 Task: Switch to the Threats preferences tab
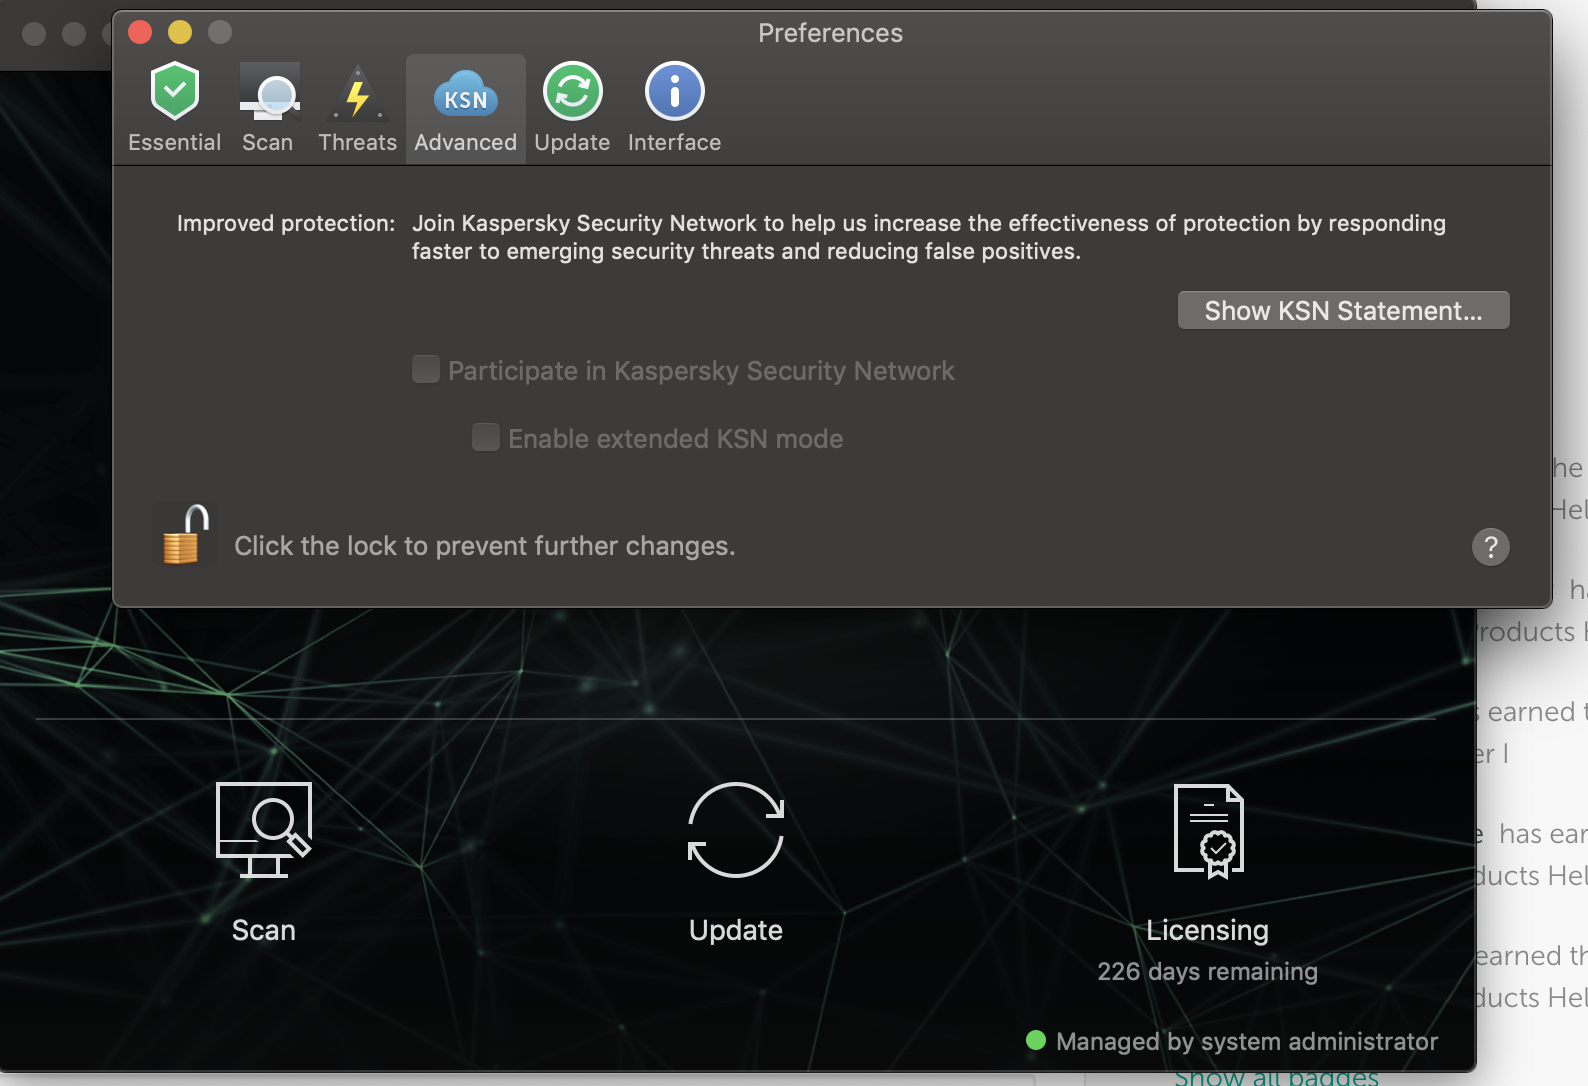[x=357, y=107]
